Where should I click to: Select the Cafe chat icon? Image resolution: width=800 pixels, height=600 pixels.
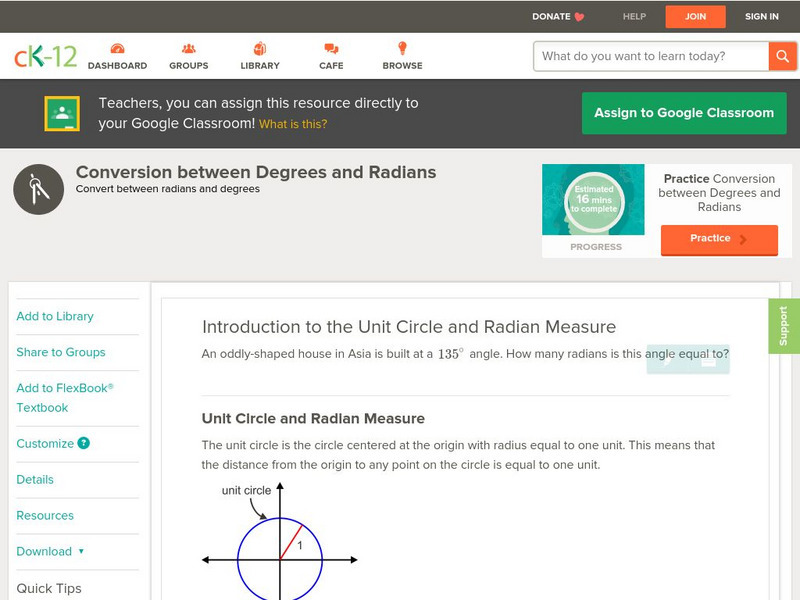tap(330, 46)
